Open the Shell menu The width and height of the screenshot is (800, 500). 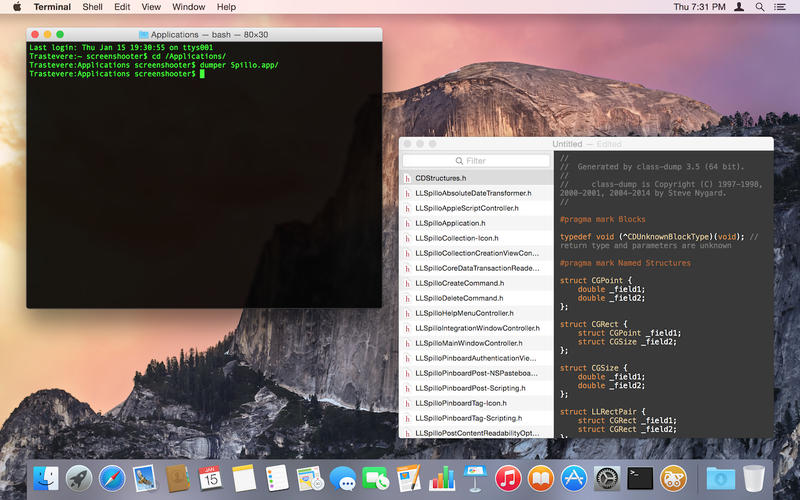click(x=92, y=7)
